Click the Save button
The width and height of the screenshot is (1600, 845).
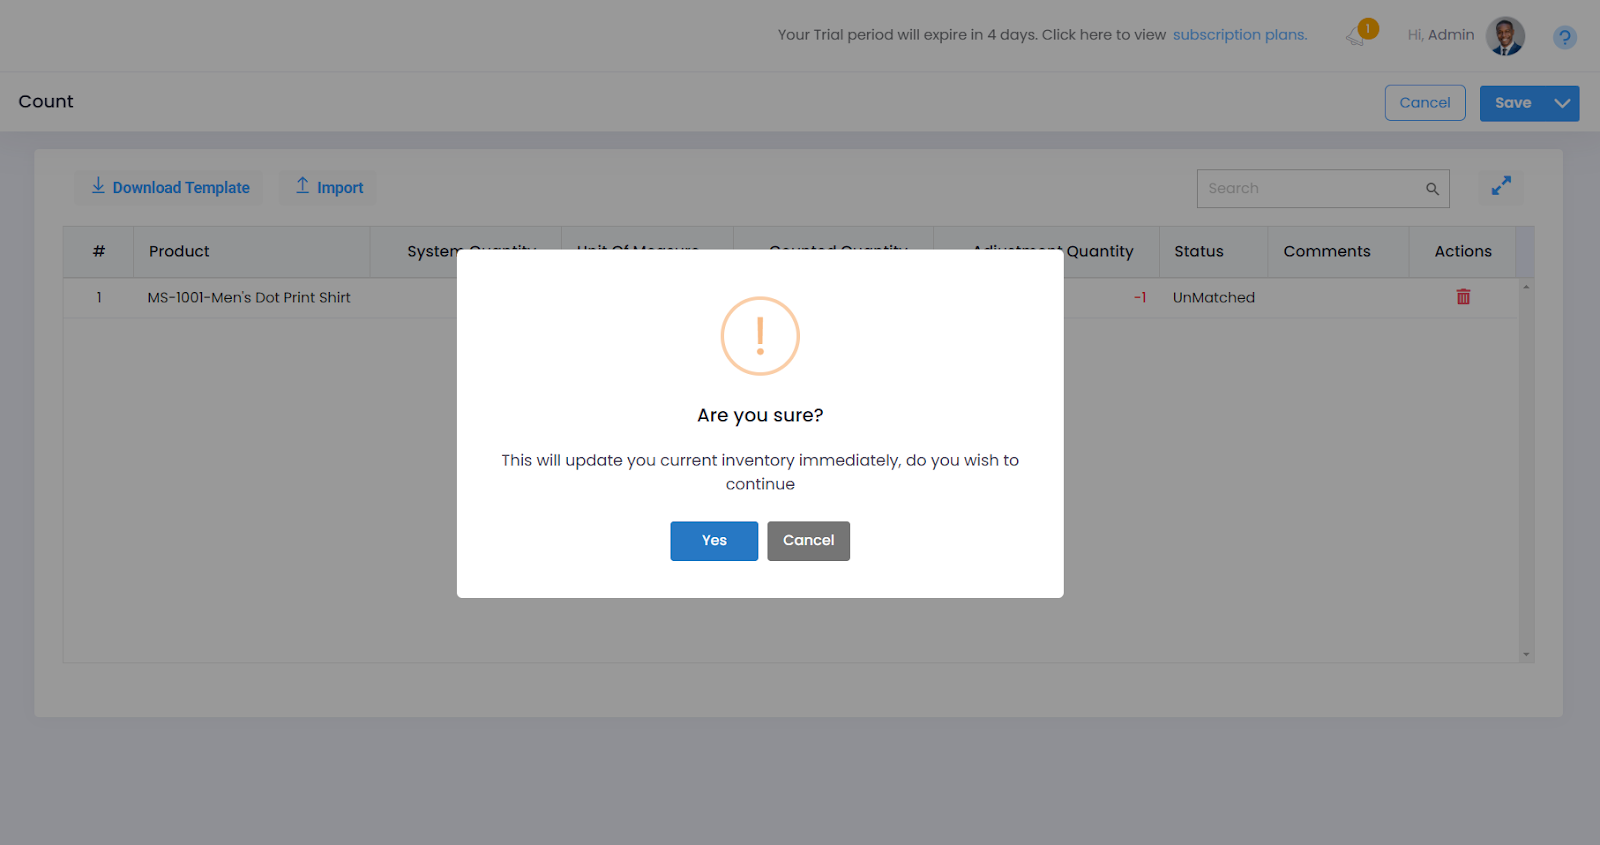pyautogui.click(x=1512, y=103)
